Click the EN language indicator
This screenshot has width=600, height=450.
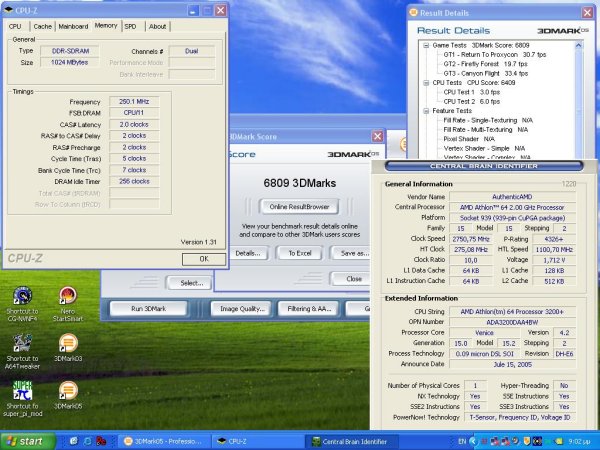(462, 442)
